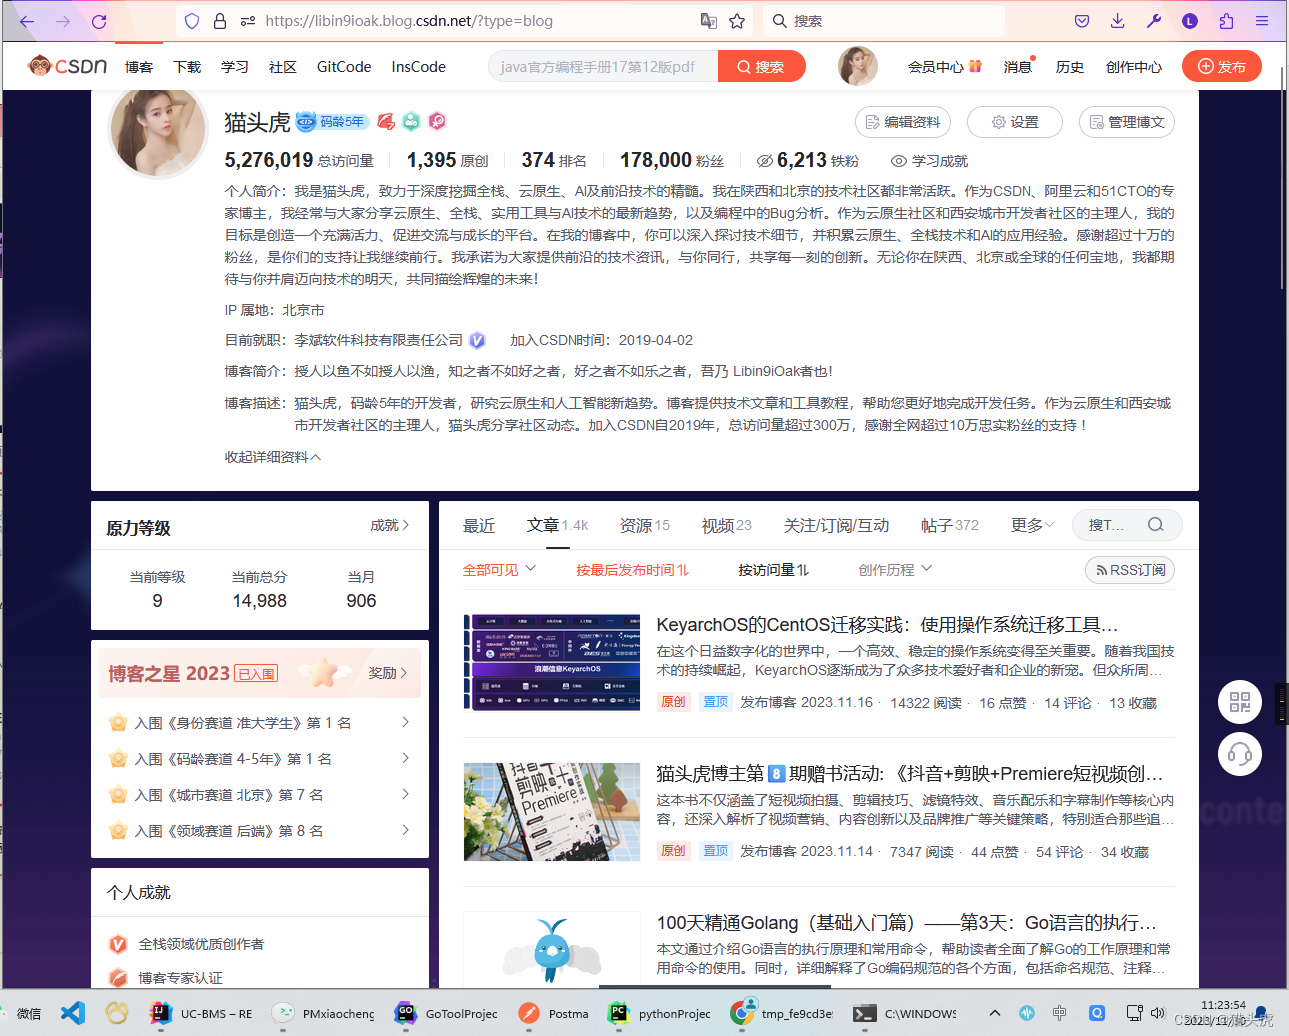Click the pink gender badge after the username
The height and width of the screenshot is (1036, 1289).
click(437, 121)
